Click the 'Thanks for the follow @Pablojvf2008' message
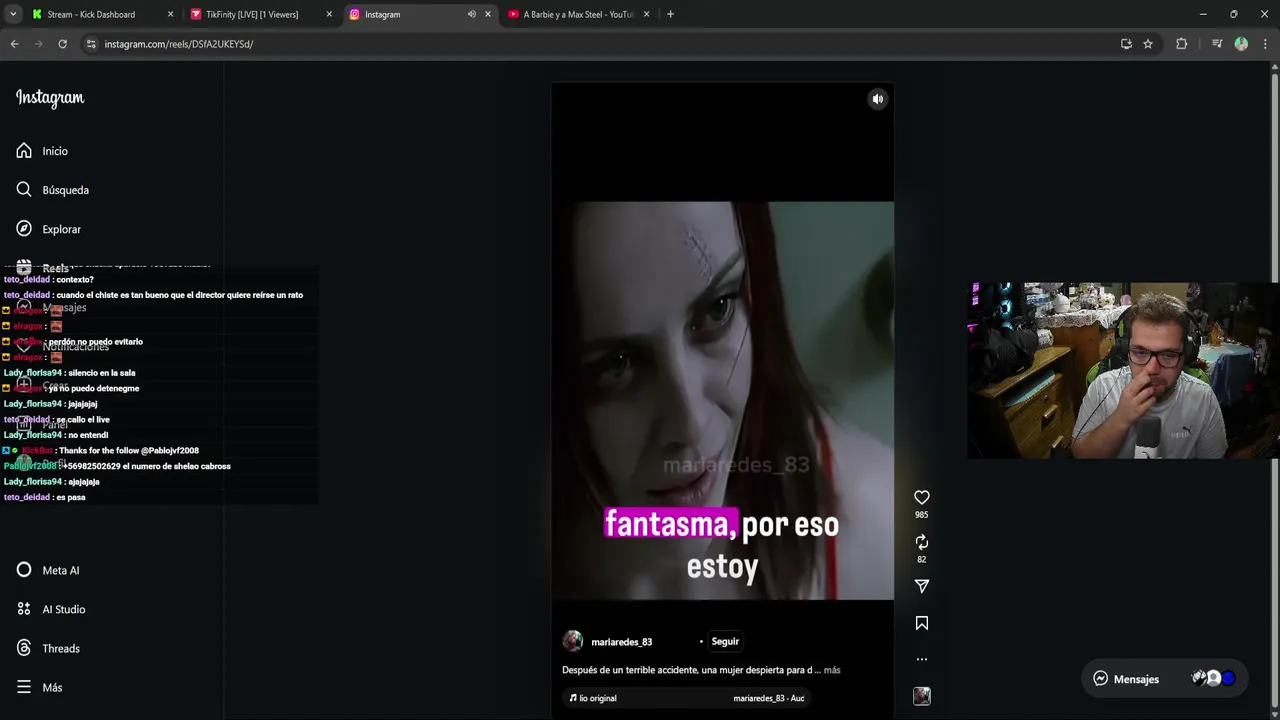Viewport: 1280px width, 720px height. [x=129, y=451]
